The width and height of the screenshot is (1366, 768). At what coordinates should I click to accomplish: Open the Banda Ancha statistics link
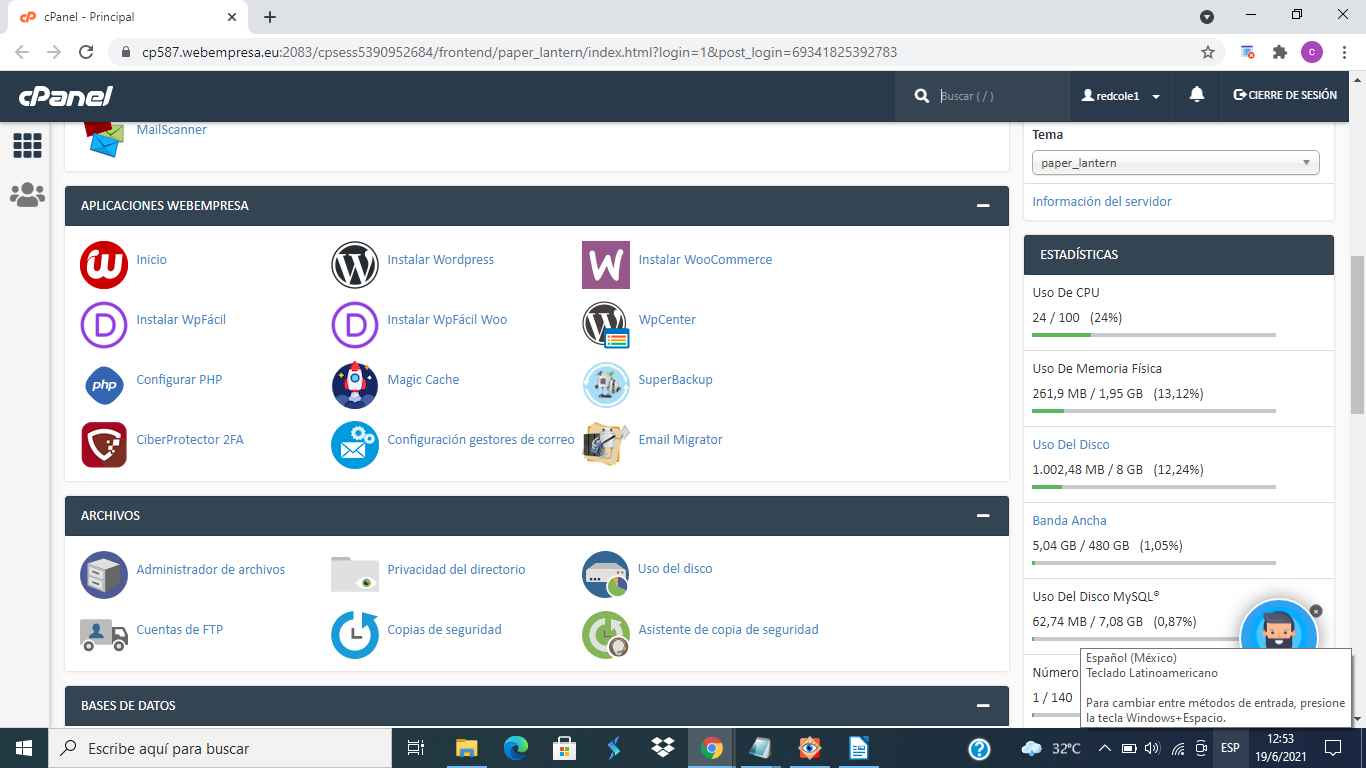[x=1069, y=520]
